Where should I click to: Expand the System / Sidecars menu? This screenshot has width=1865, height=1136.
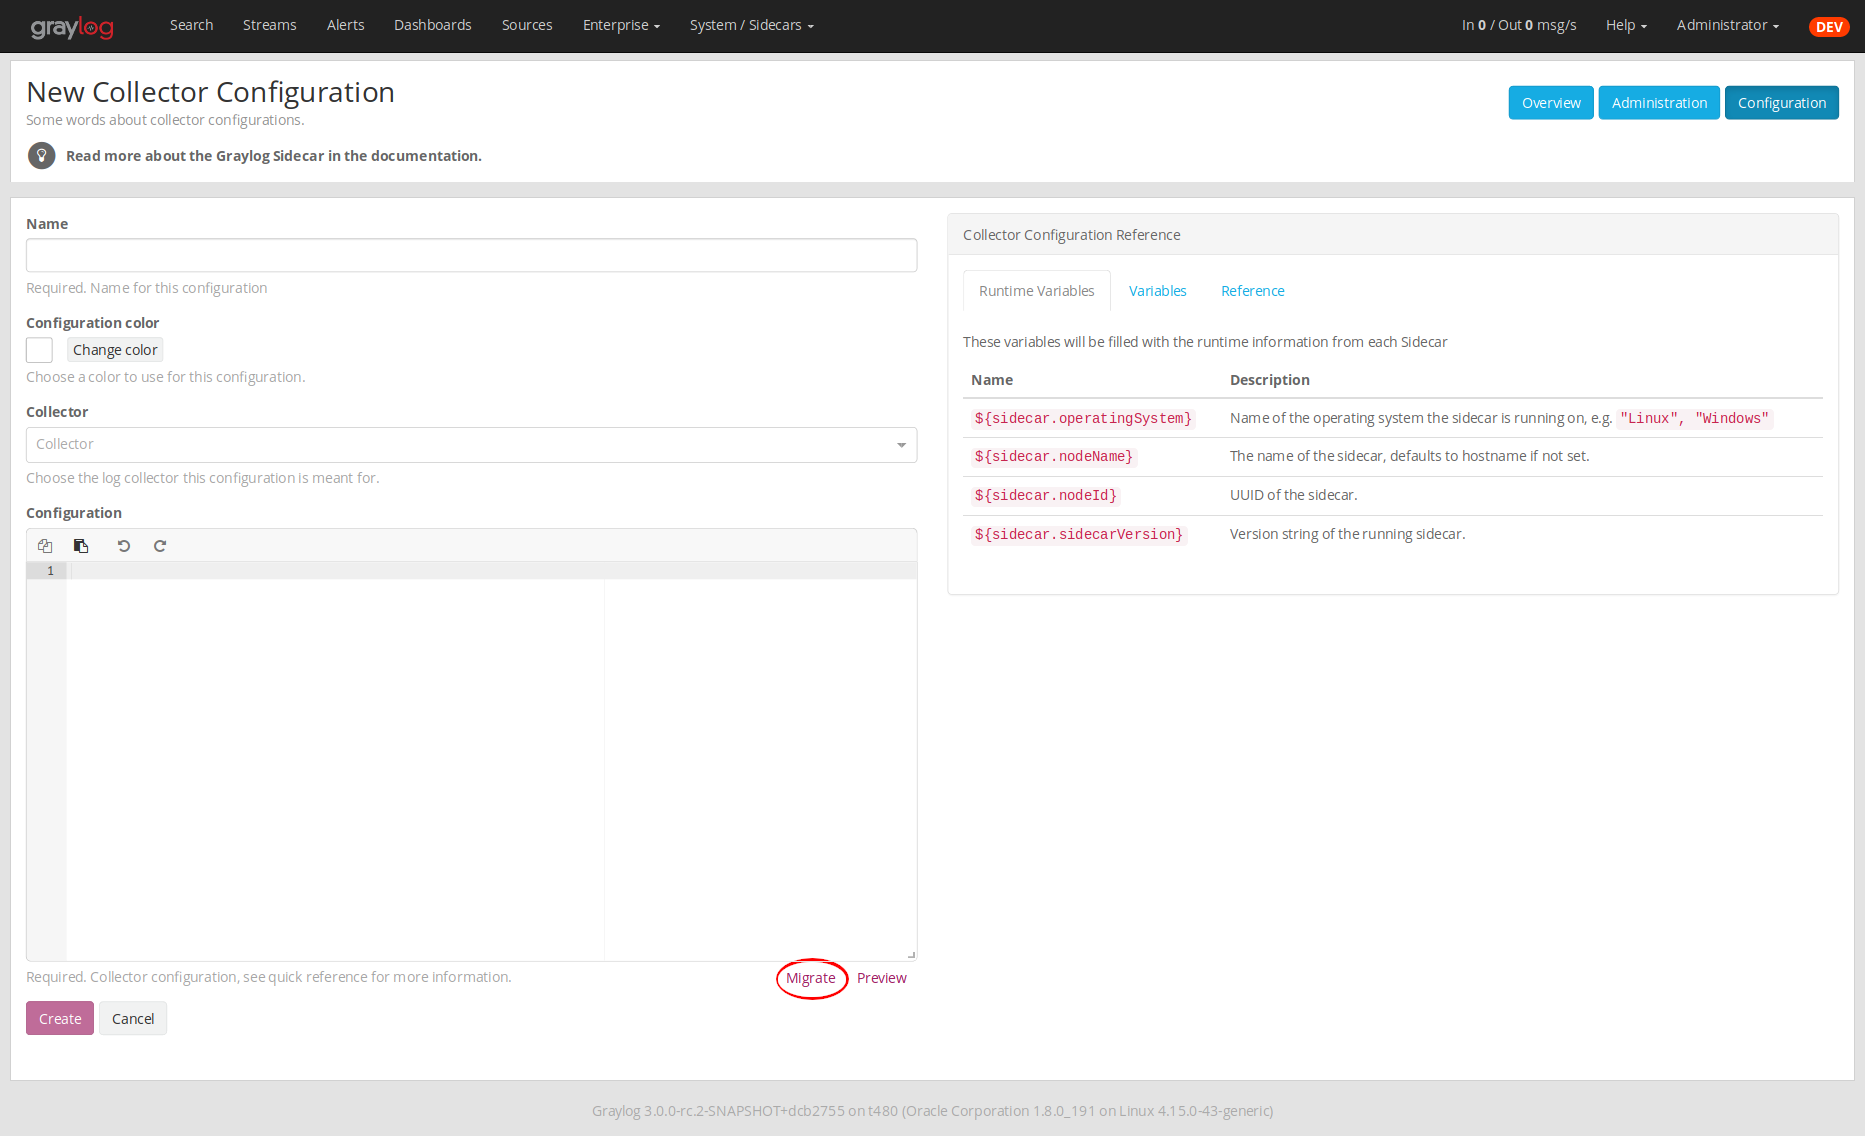(751, 25)
